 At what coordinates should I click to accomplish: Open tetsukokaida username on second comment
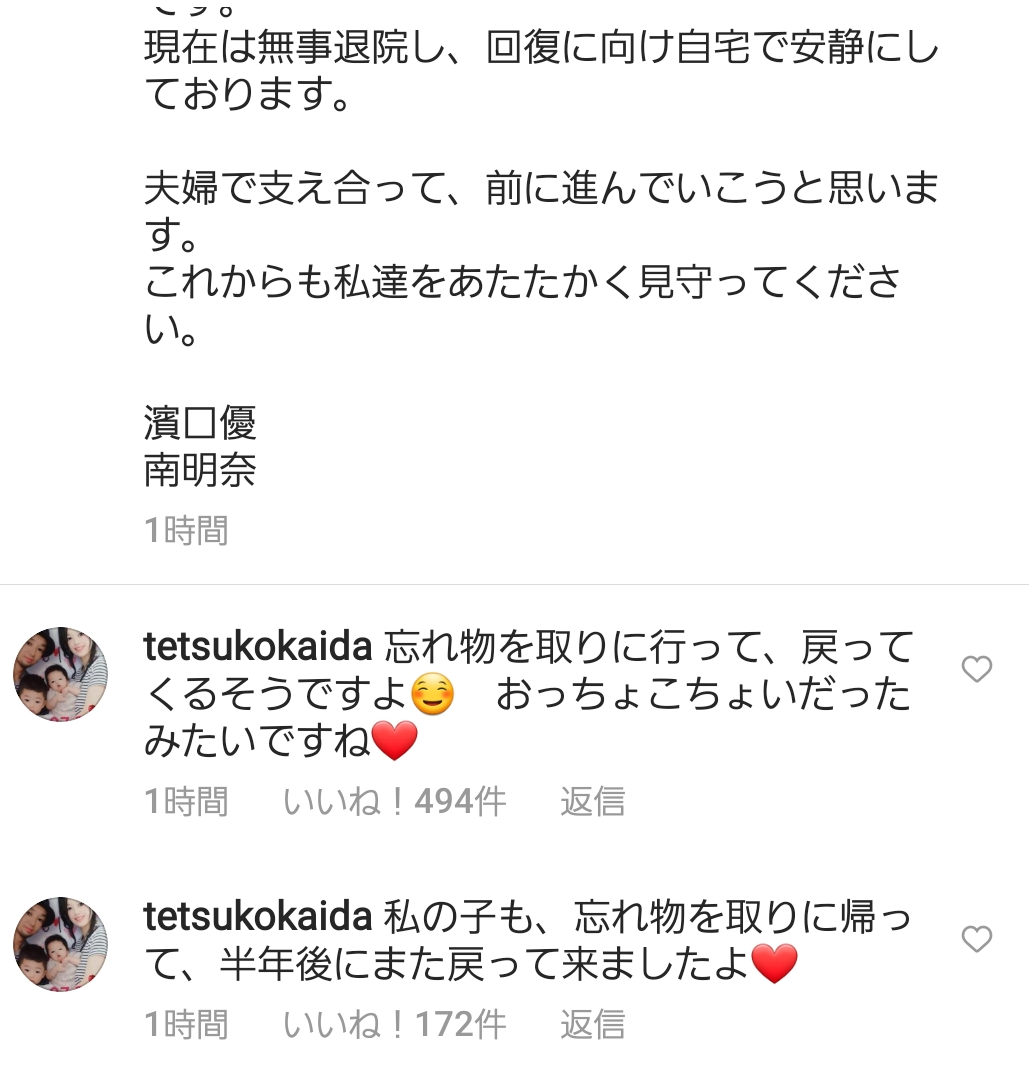pyautogui.click(x=258, y=916)
